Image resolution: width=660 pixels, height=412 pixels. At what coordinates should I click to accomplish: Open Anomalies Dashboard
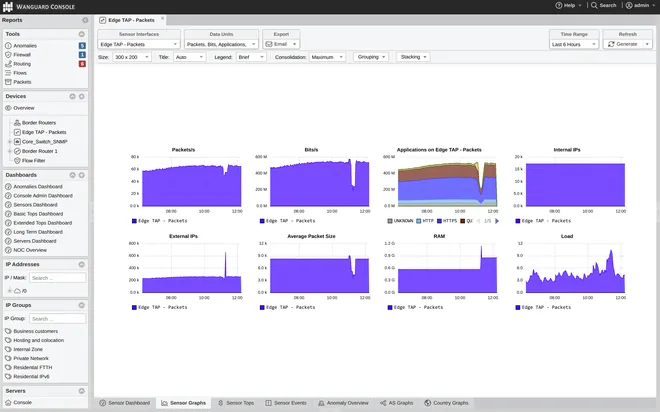(x=38, y=187)
